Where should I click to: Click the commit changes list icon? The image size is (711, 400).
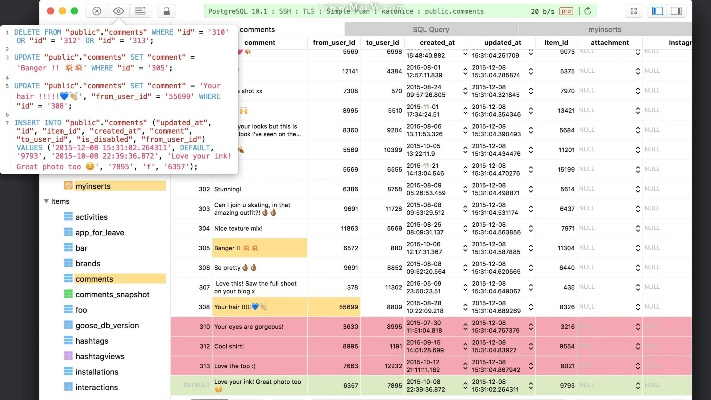(141, 10)
